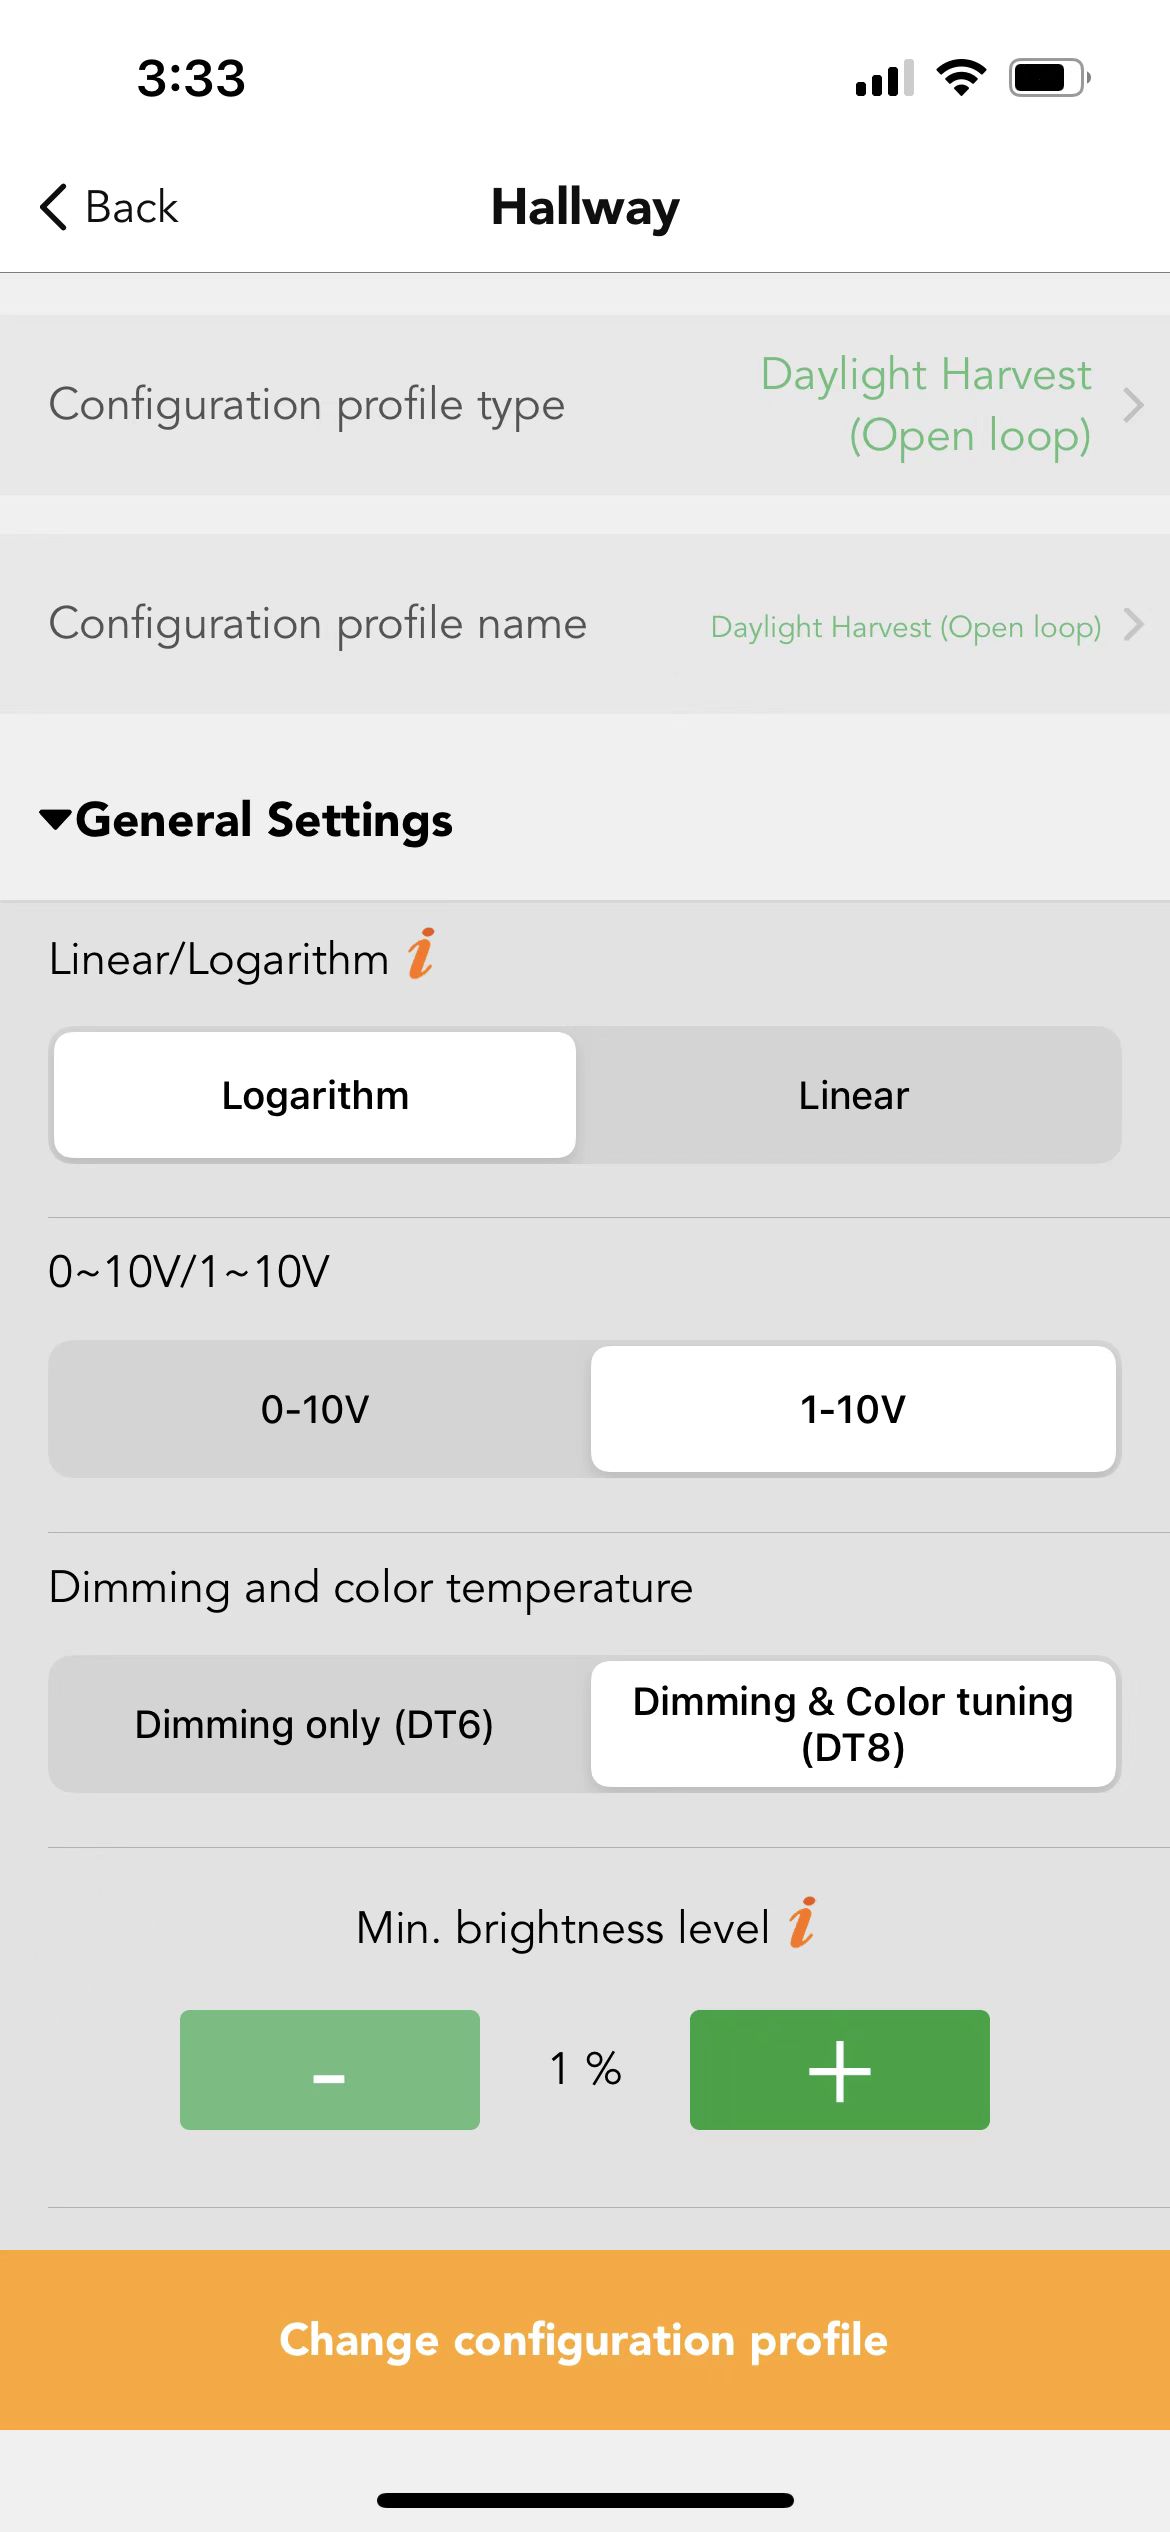Collapse the General Settings section
The image size is (1170, 2532).
pyautogui.click(x=246, y=820)
